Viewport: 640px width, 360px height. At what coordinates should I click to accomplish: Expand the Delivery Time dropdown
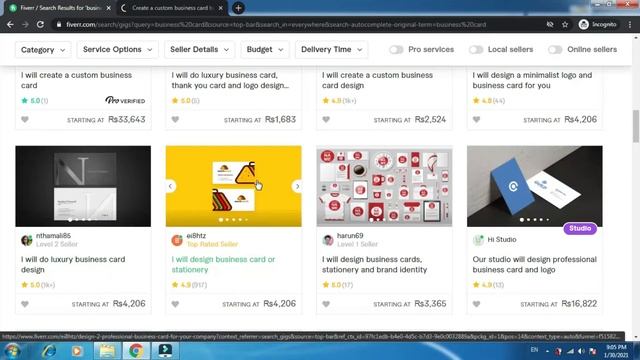[331, 50]
